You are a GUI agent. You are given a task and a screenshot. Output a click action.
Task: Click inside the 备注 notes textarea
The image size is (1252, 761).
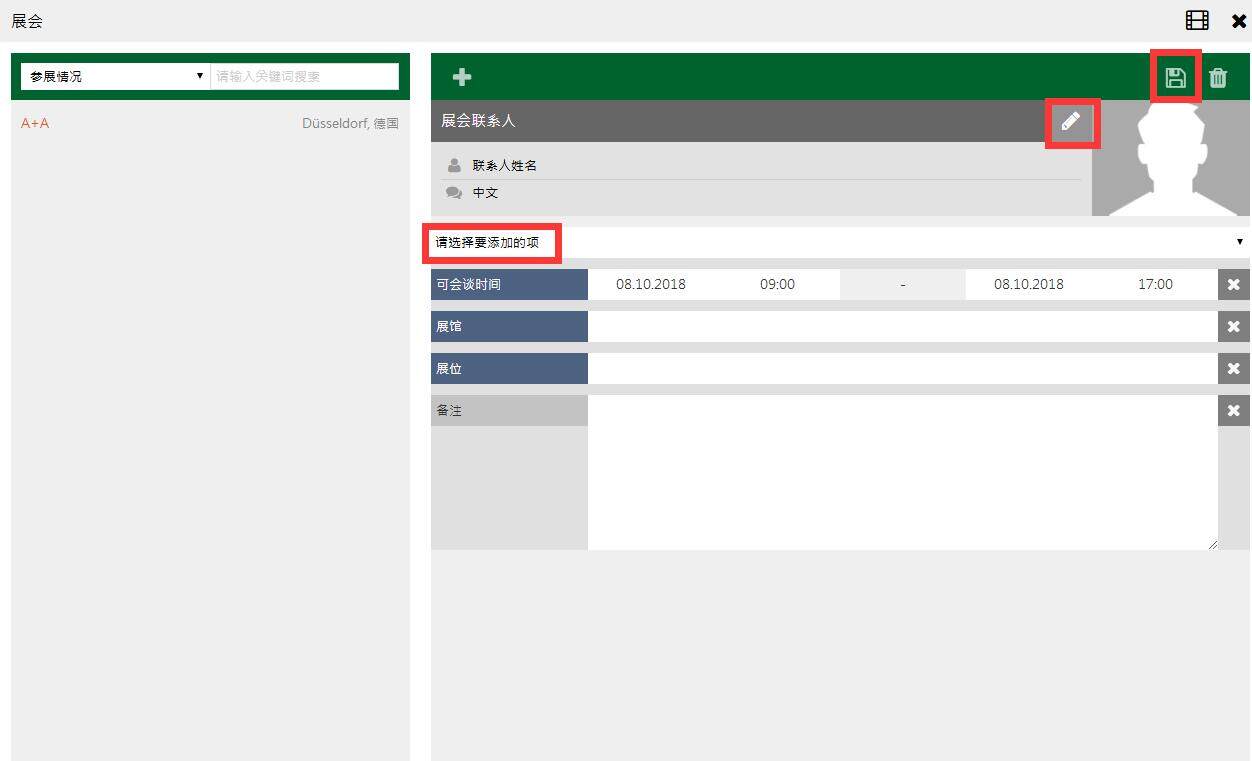pos(902,472)
